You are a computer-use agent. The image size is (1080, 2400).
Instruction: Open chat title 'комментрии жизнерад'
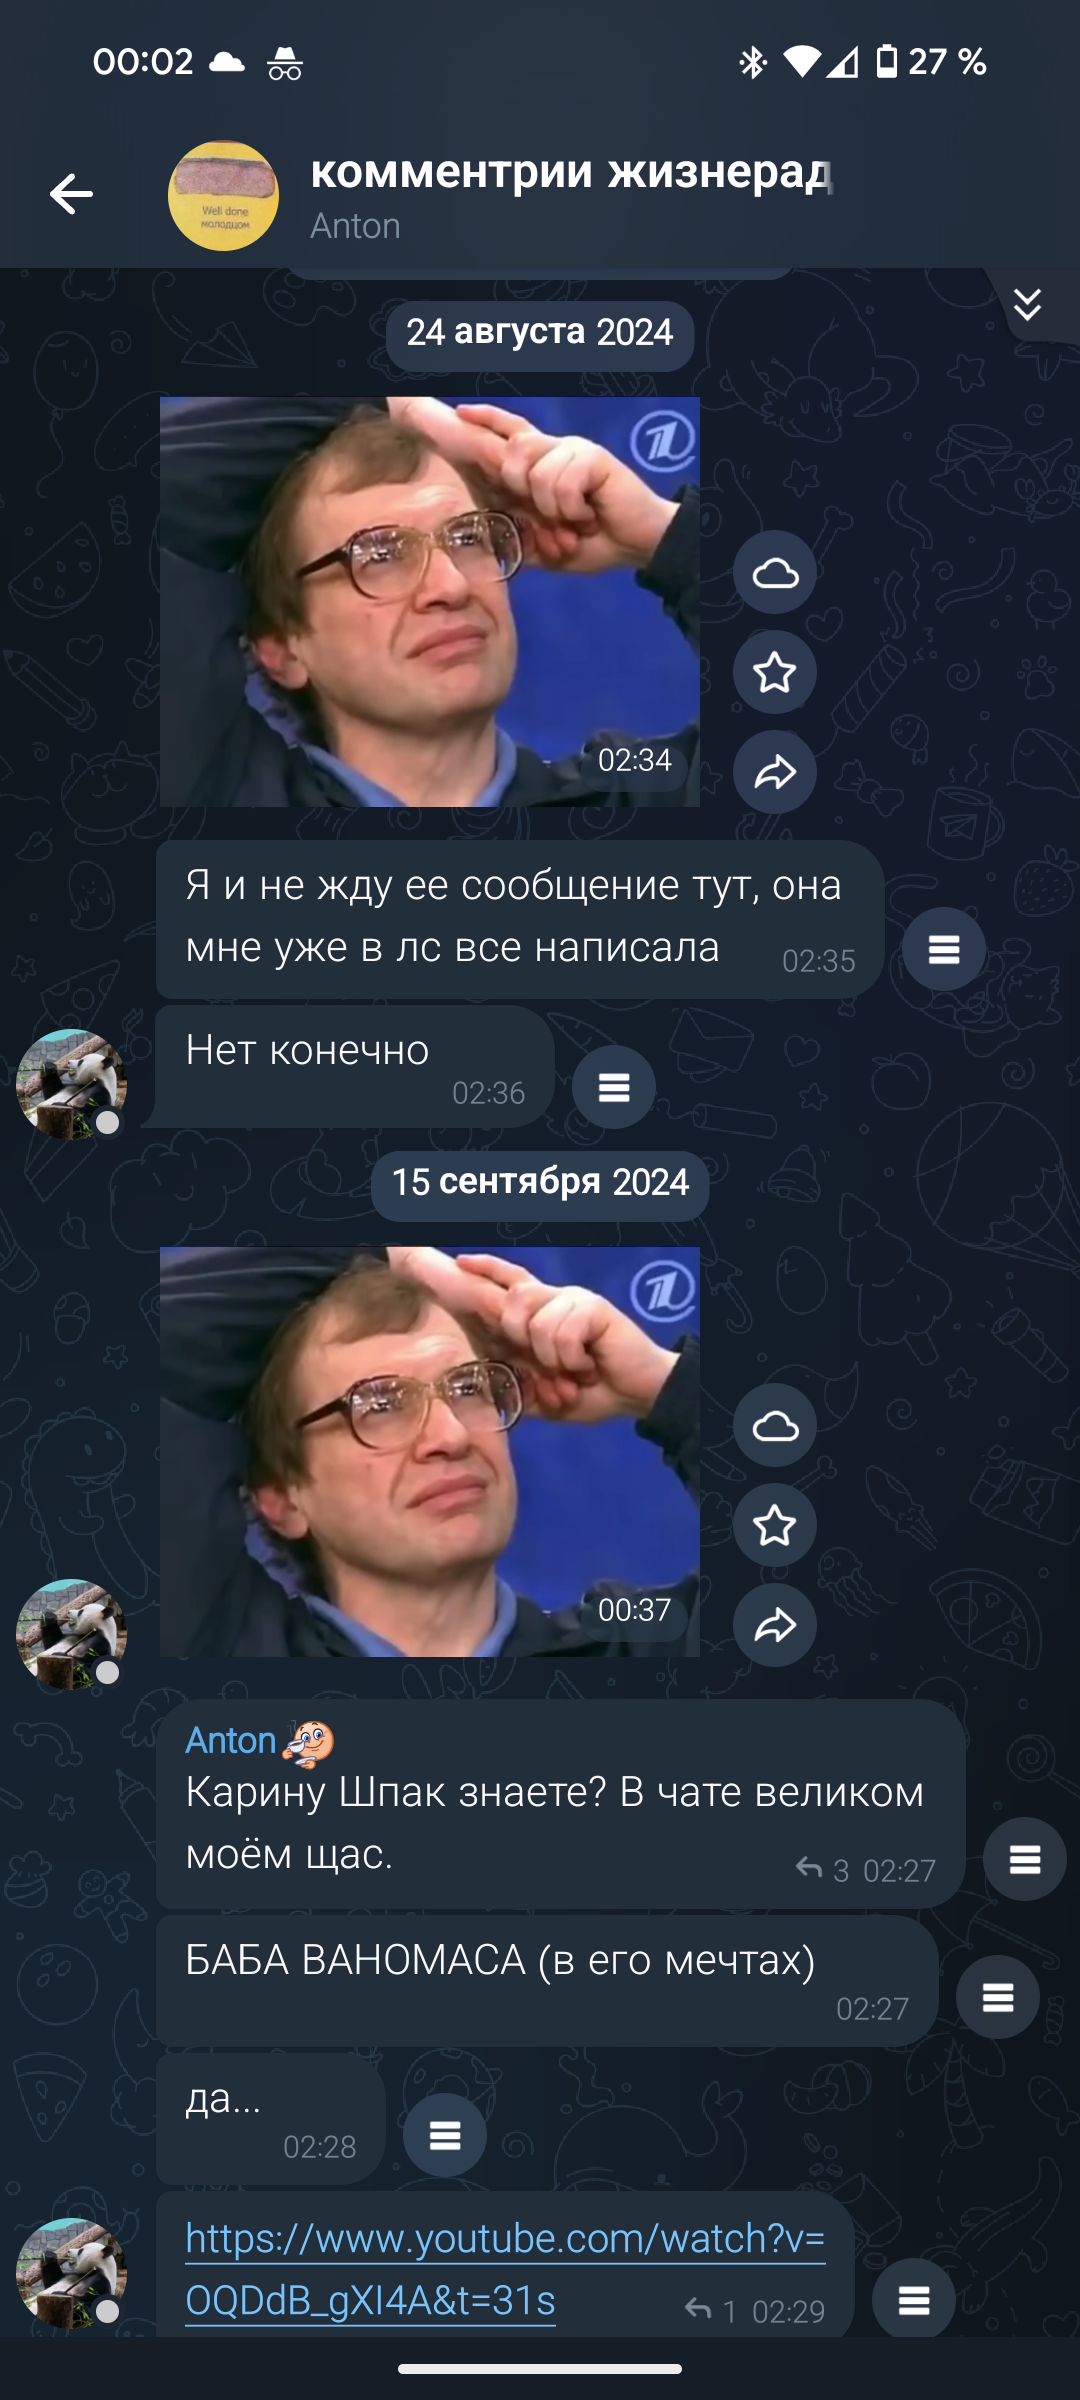[570, 172]
